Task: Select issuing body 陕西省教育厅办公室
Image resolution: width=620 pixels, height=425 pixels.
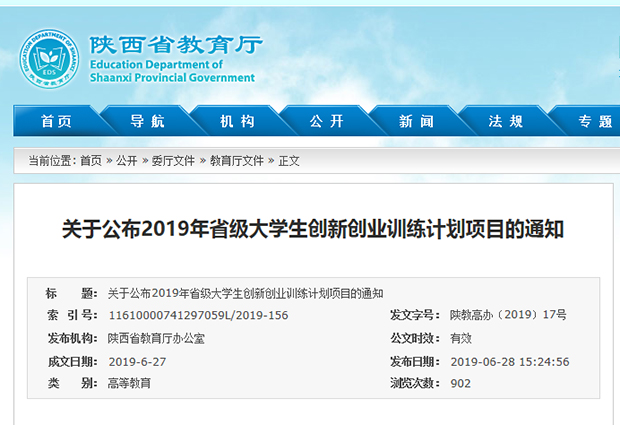Action: pos(156,338)
